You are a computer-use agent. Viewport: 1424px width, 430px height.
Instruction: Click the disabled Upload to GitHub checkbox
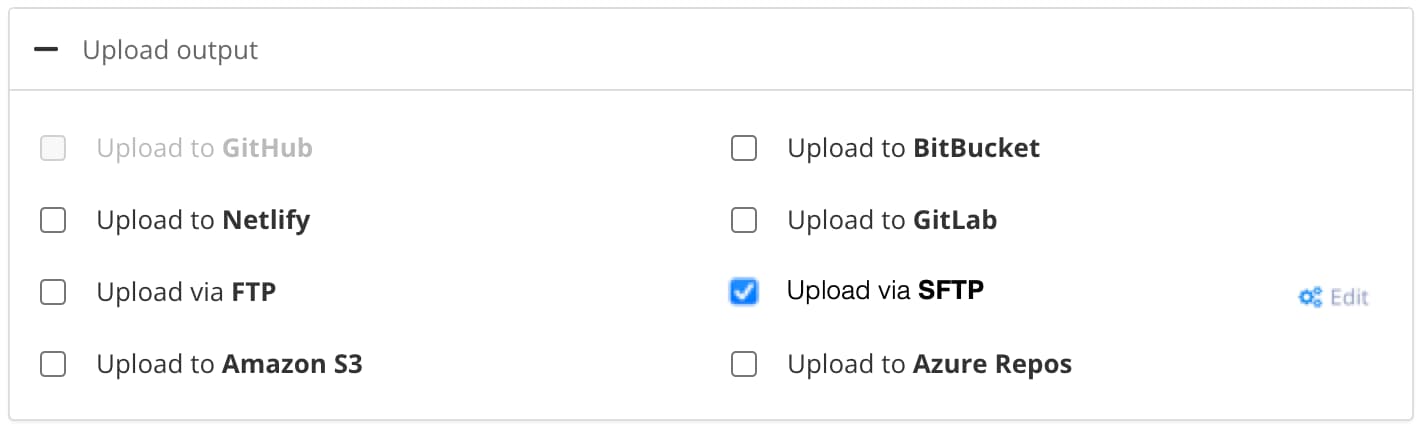click(53, 149)
